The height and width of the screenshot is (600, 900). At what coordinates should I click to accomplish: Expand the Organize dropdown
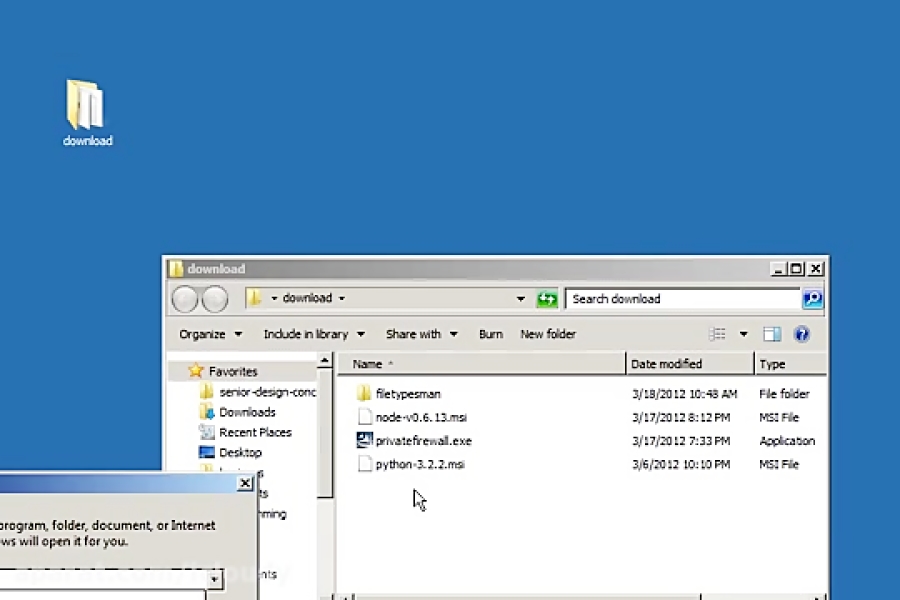coord(210,333)
